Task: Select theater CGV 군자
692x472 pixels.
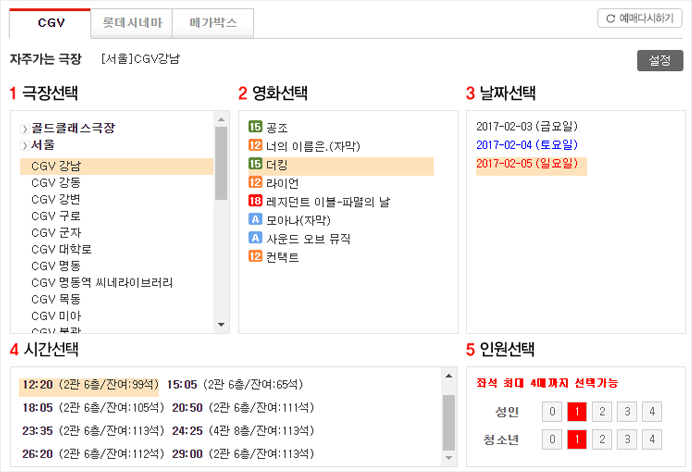Action: [x=56, y=233]
